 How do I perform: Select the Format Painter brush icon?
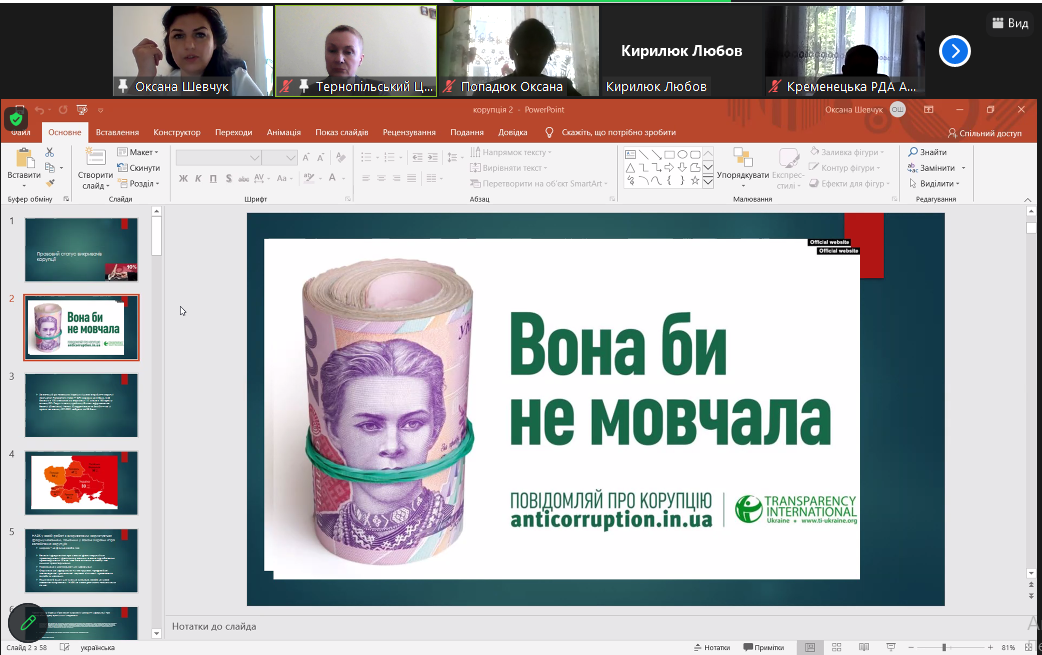50,183
